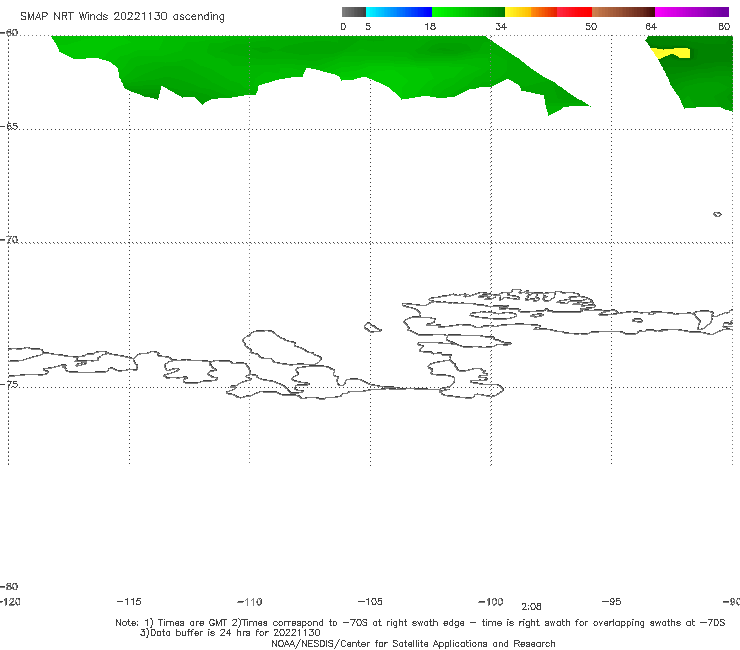Click the yellow-orange segment of the color bar
This screenshot has height=650, width=740.
pos(531,12)
